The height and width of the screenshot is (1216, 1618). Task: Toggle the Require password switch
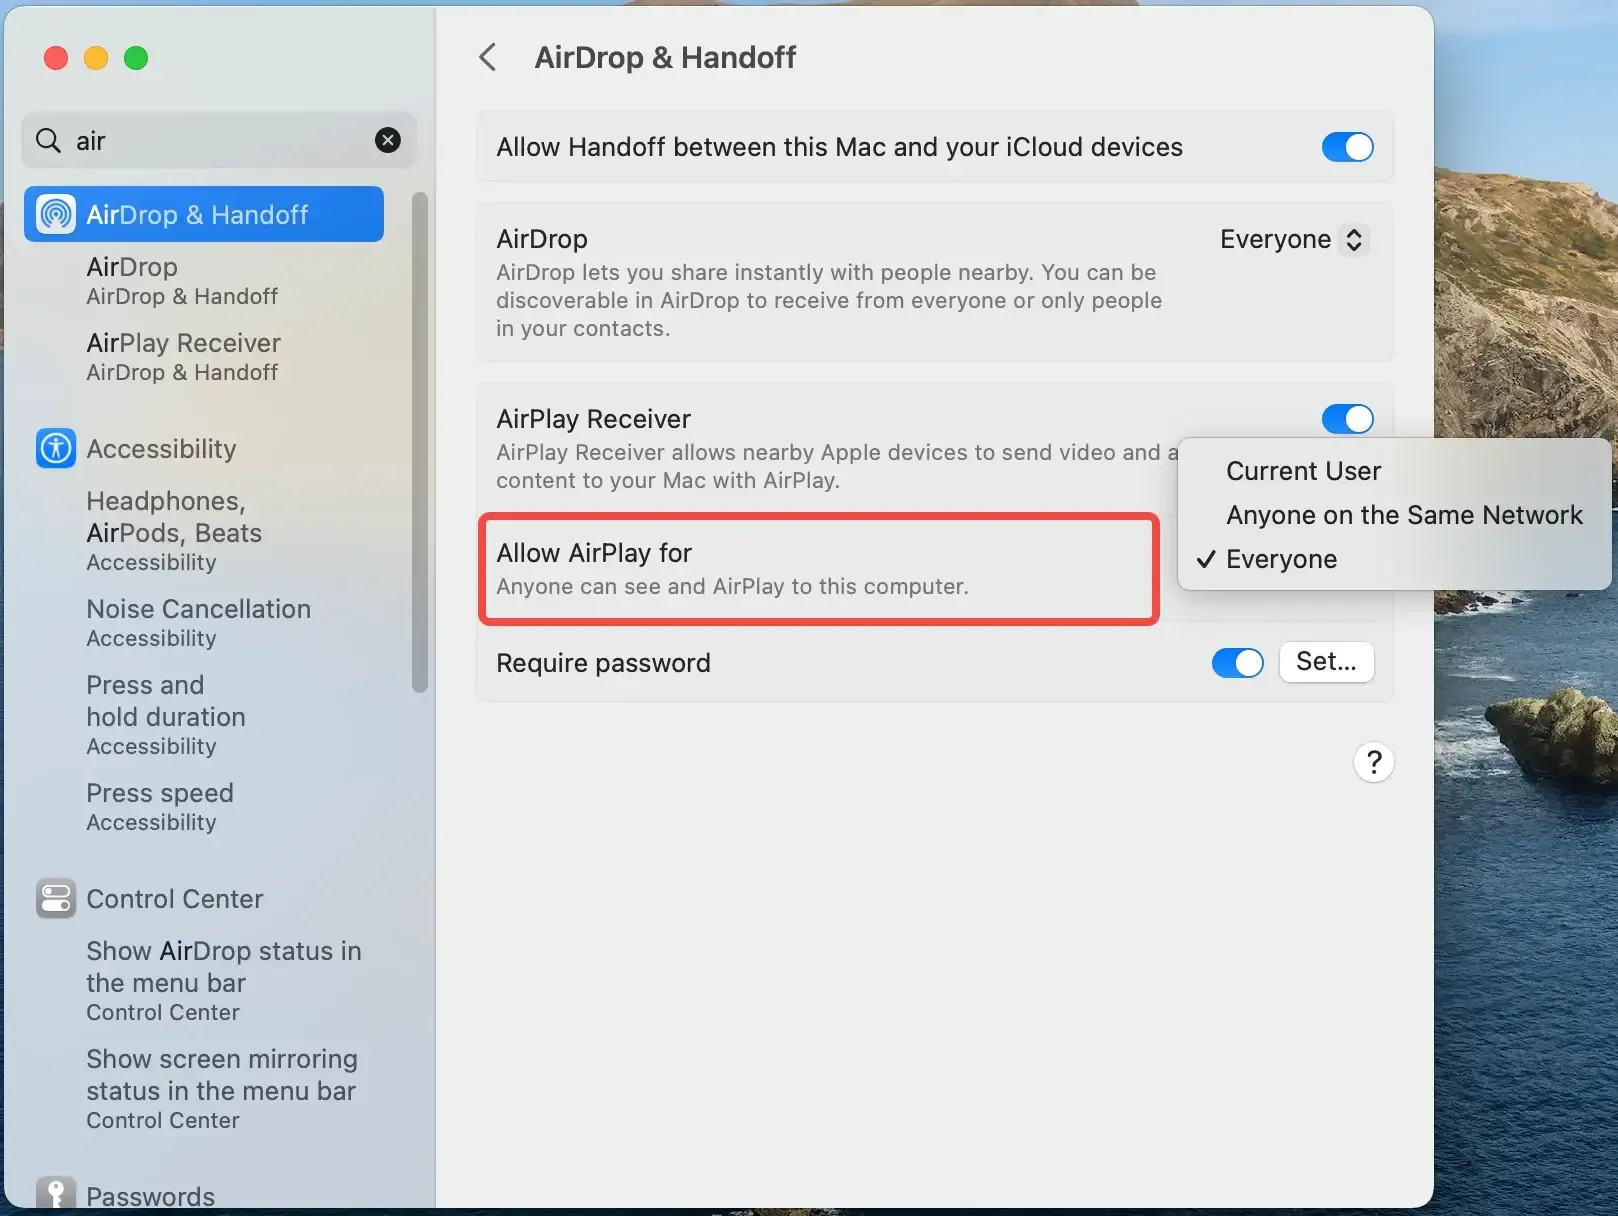pyautogui.click(x=1237, y=662)
